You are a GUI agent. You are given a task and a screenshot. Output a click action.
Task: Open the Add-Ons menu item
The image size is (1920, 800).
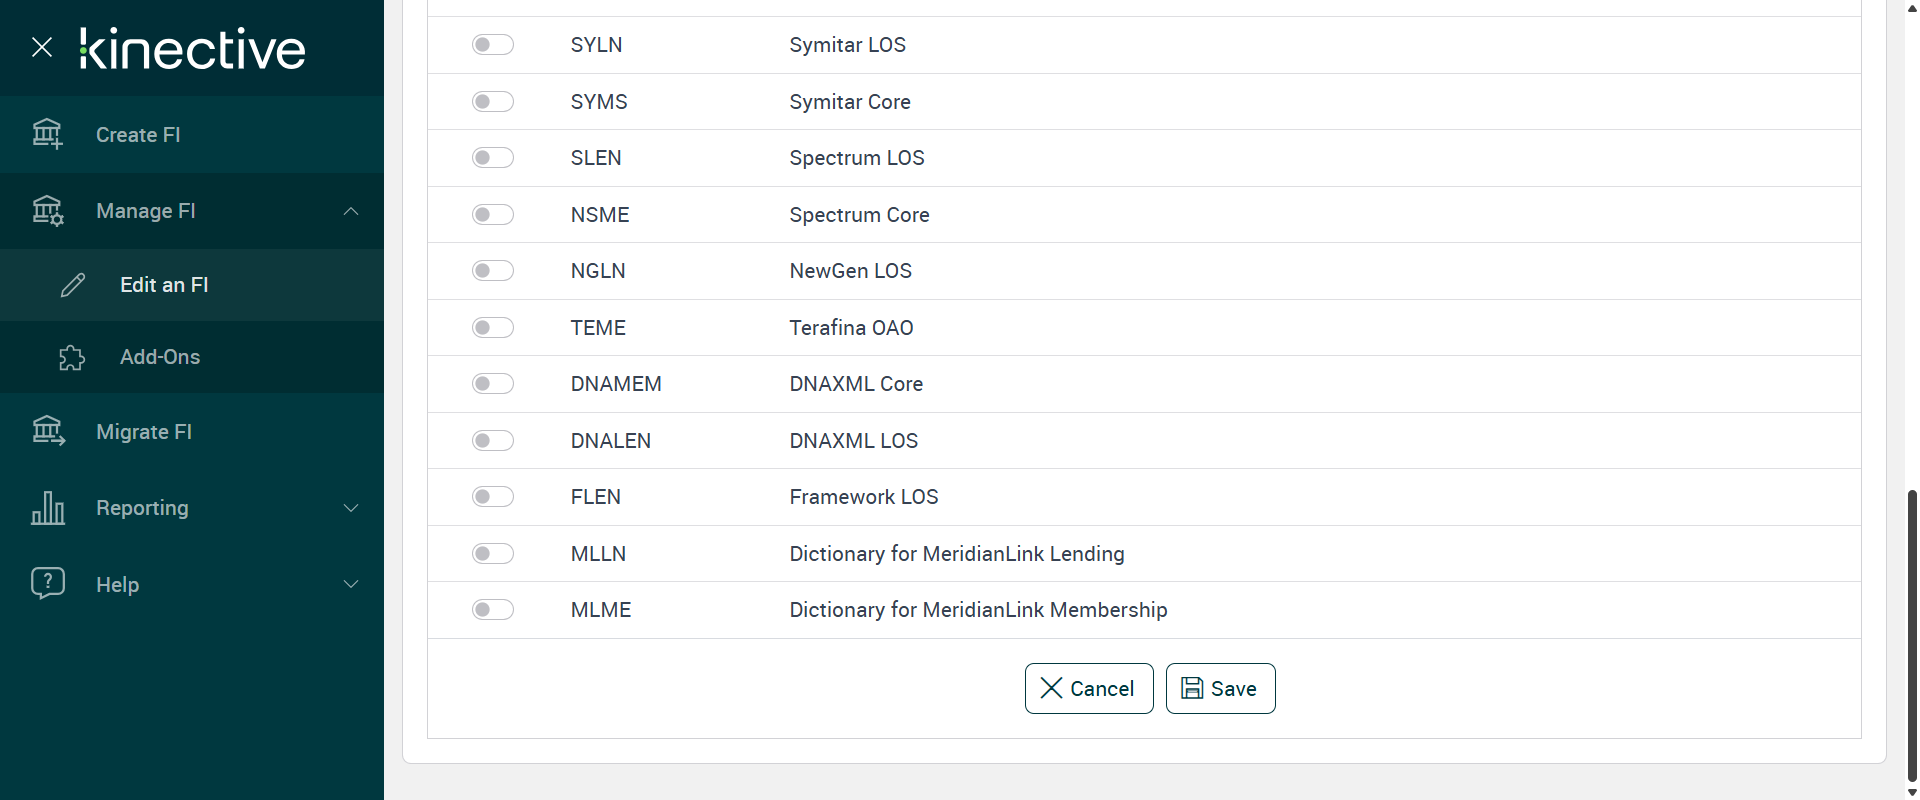click(160, 357)
